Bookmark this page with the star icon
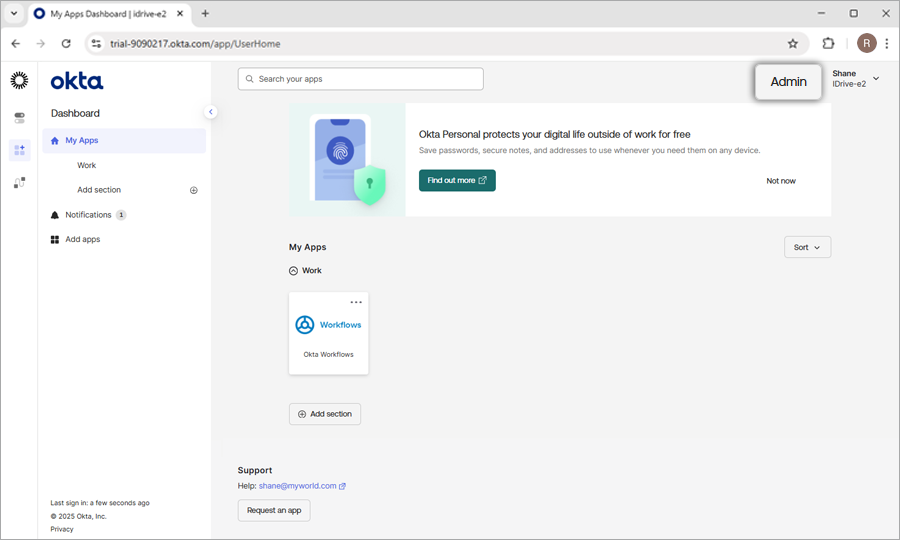The image size is (900, 540). tap(793, 43)
